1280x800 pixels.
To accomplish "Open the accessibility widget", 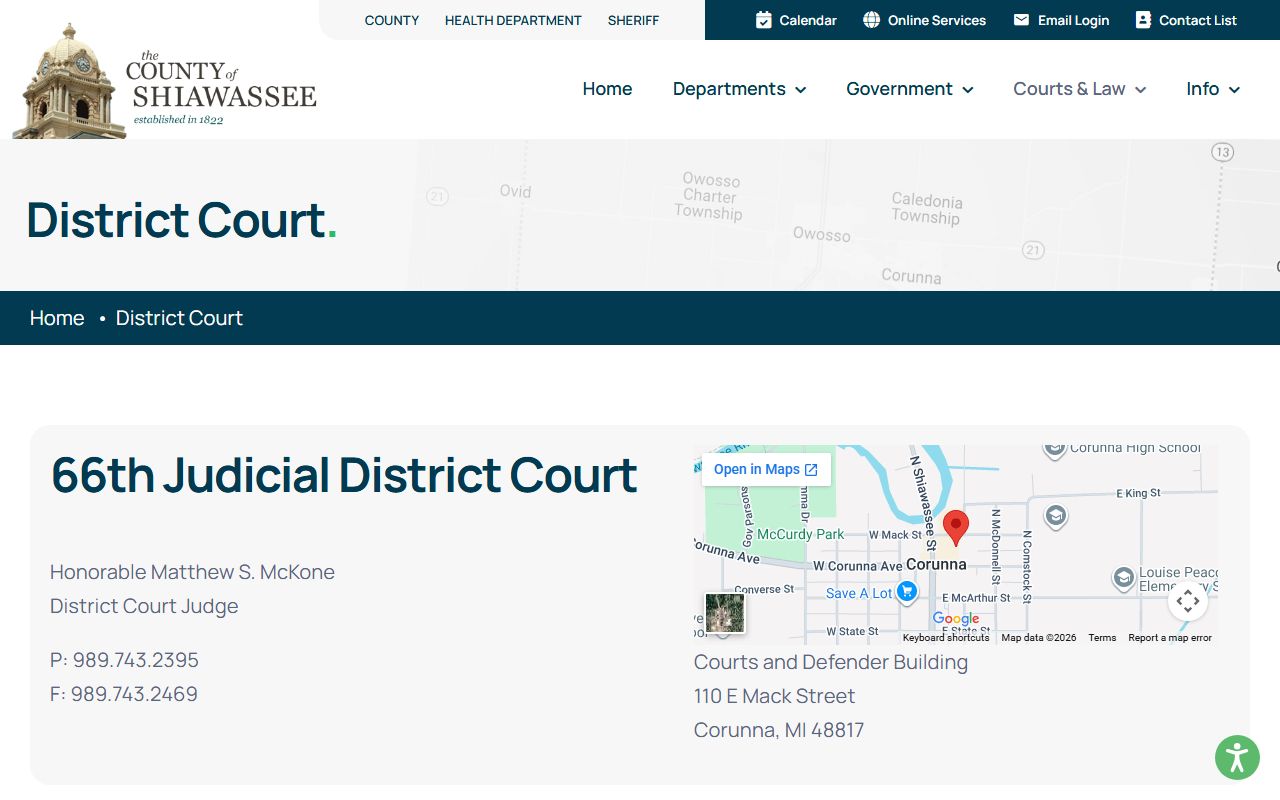I will tap(1237, 757).
